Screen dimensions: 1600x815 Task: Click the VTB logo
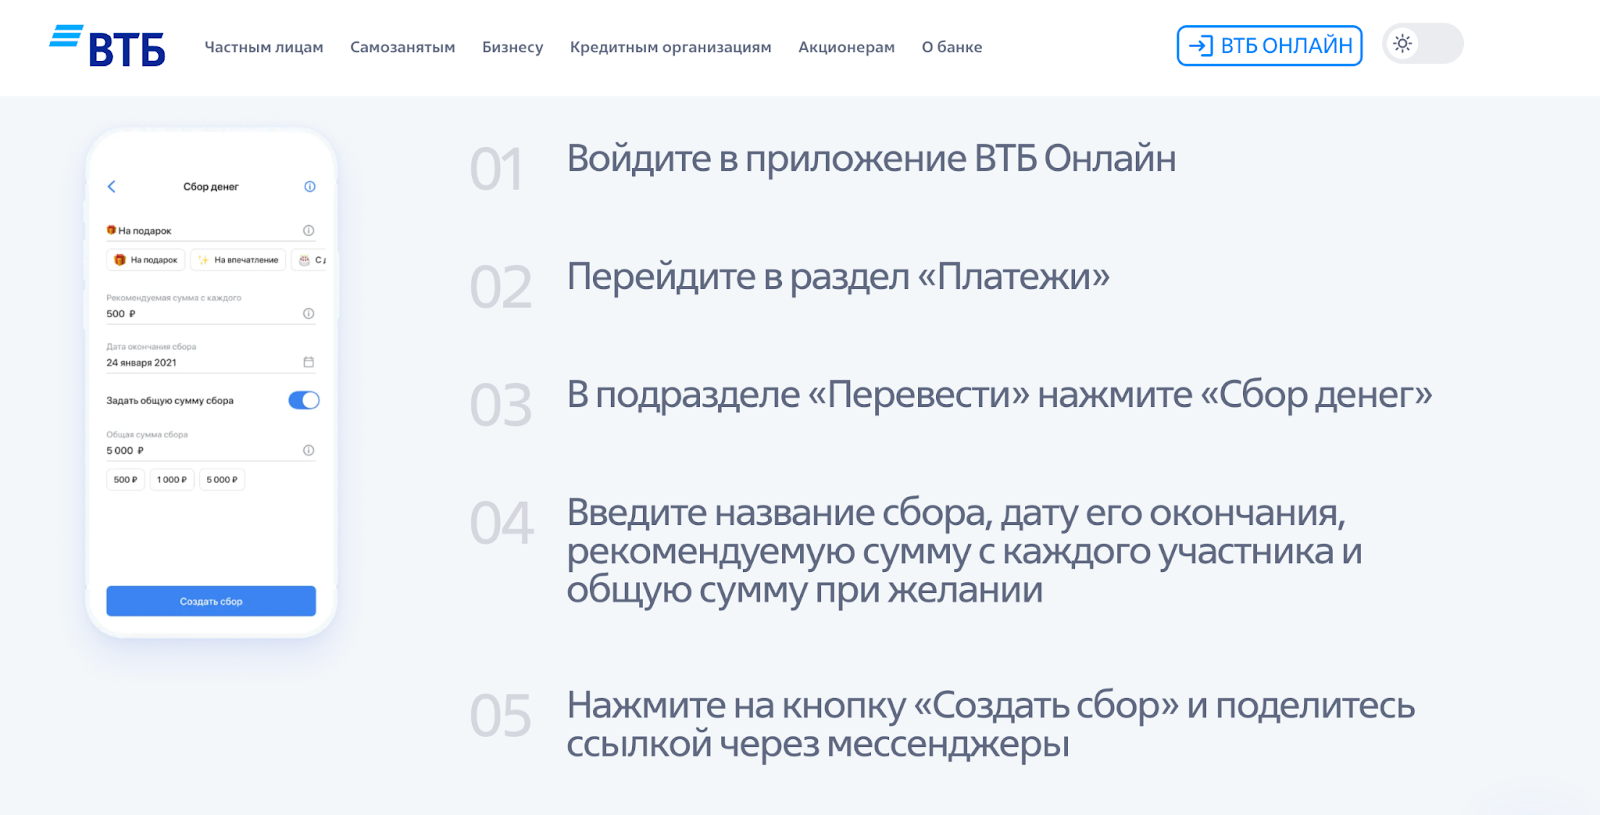pyautogui.click(x=107, y=45)
